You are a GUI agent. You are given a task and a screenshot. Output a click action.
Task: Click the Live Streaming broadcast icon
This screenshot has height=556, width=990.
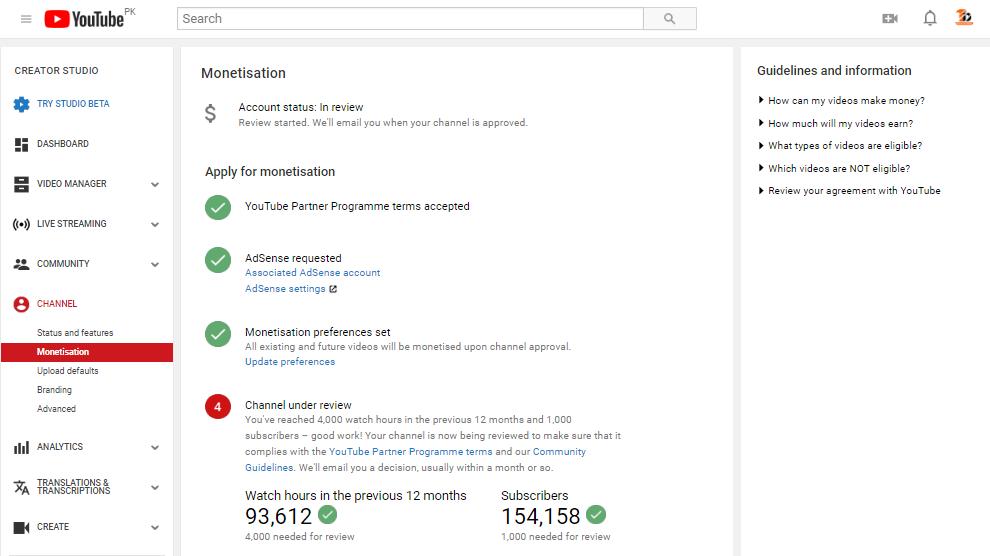21,224
